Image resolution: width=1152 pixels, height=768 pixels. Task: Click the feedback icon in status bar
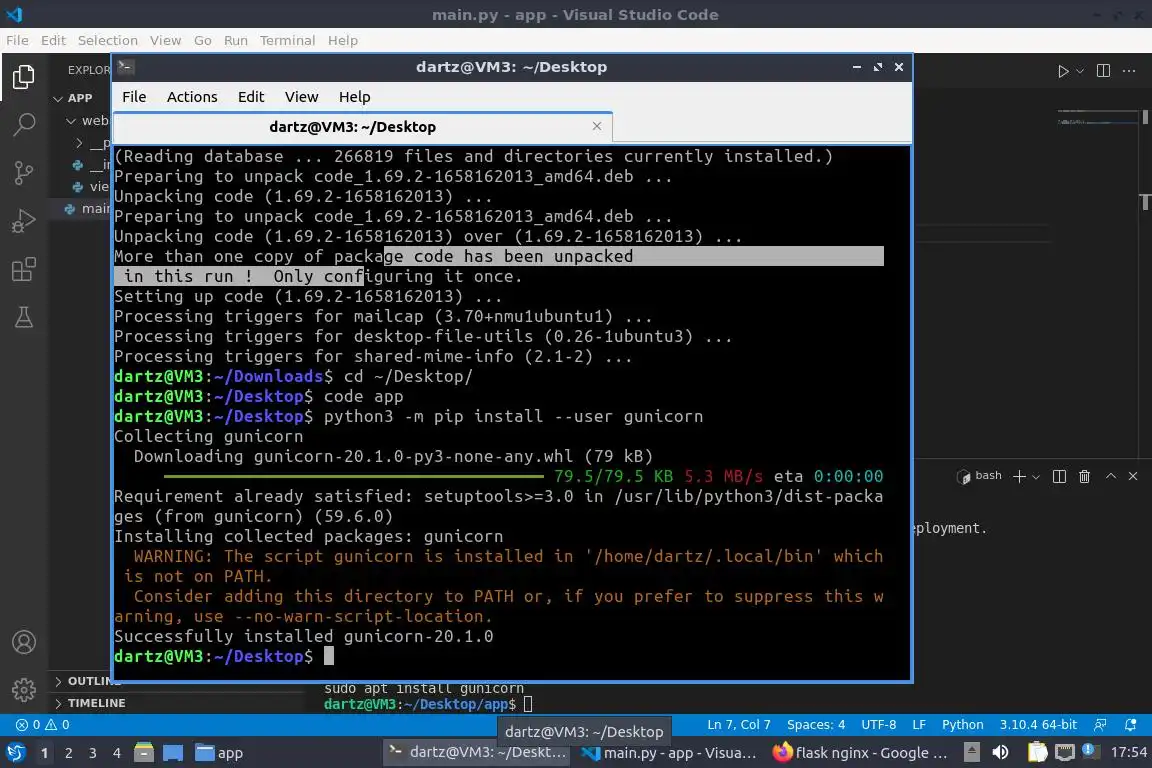[1100, 725]
